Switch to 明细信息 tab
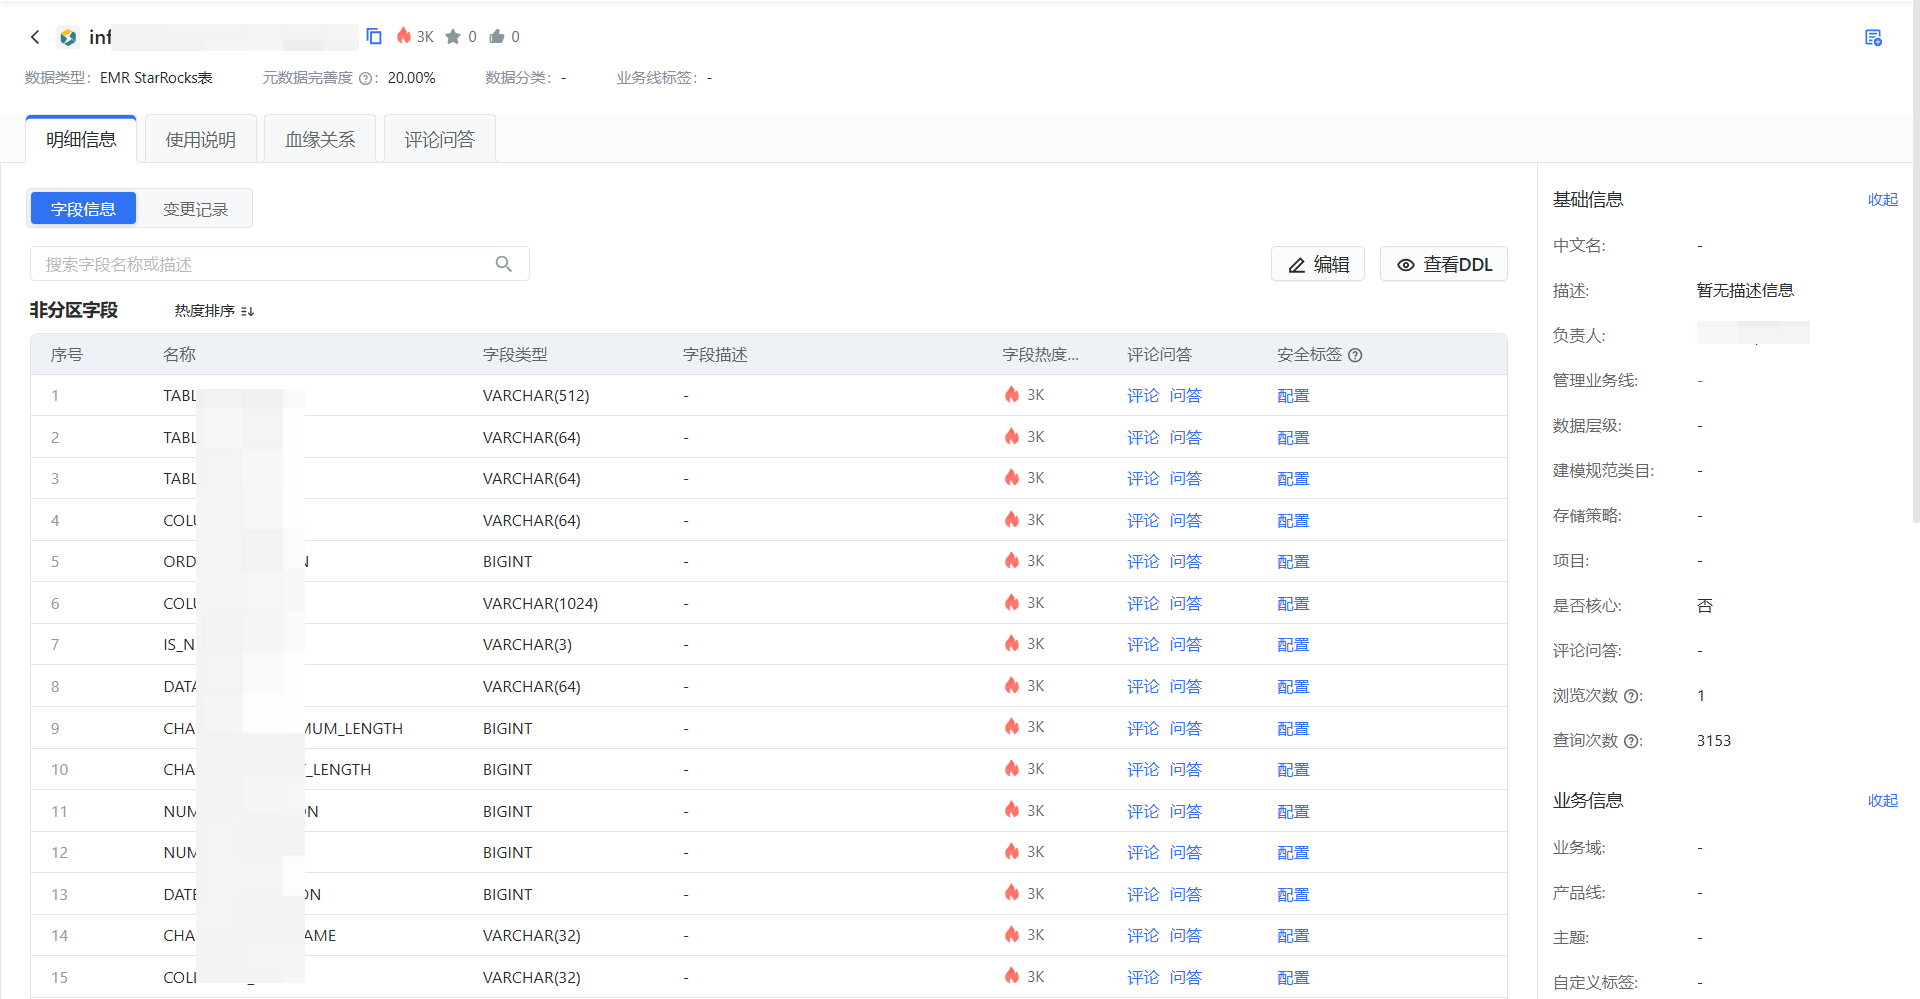 (81, 139)
